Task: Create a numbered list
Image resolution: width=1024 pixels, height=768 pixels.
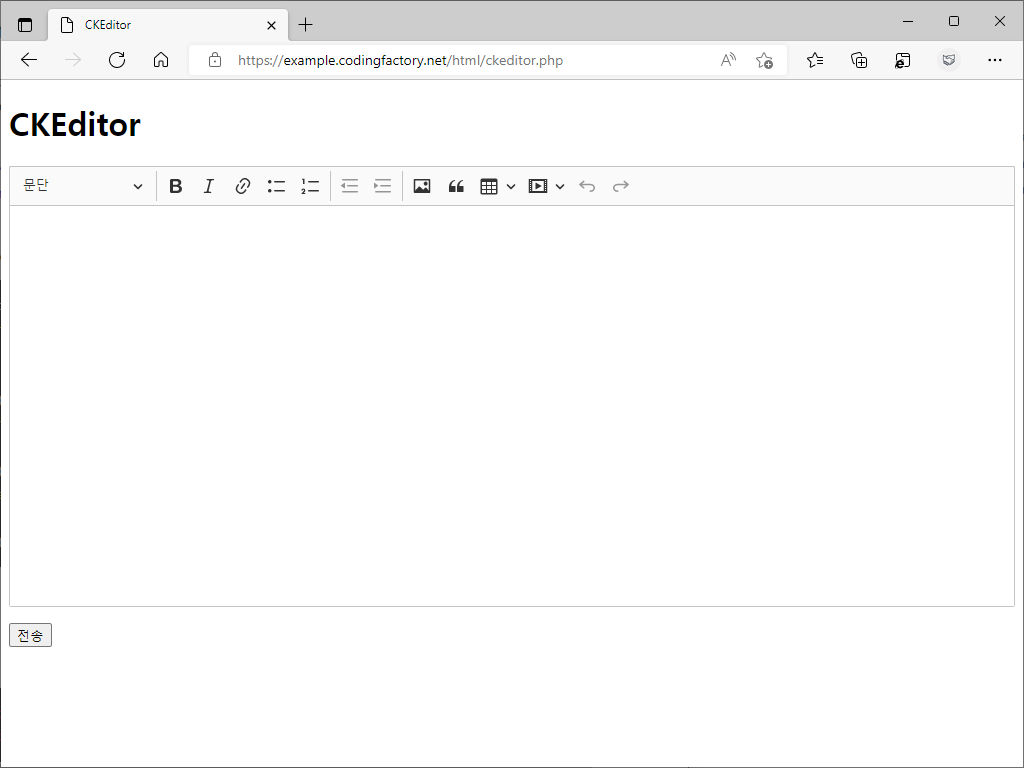Action: [x=310, y=186]
